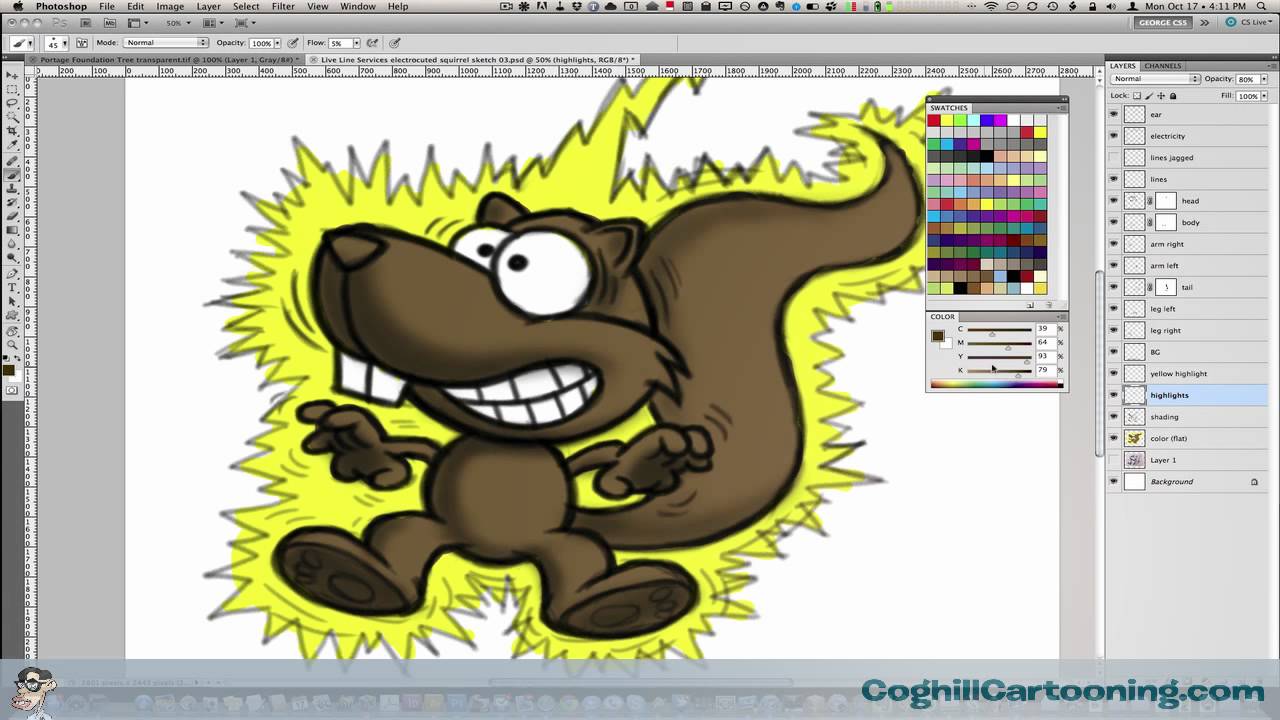Click the red swatch in Swatches

click(934, 120)
